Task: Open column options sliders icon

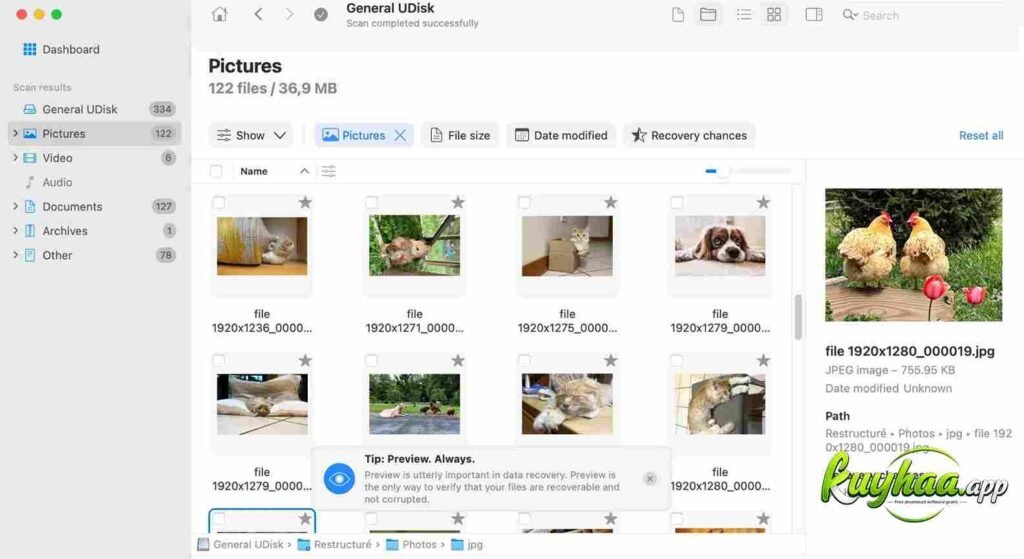Action: (x=328, y=171)
